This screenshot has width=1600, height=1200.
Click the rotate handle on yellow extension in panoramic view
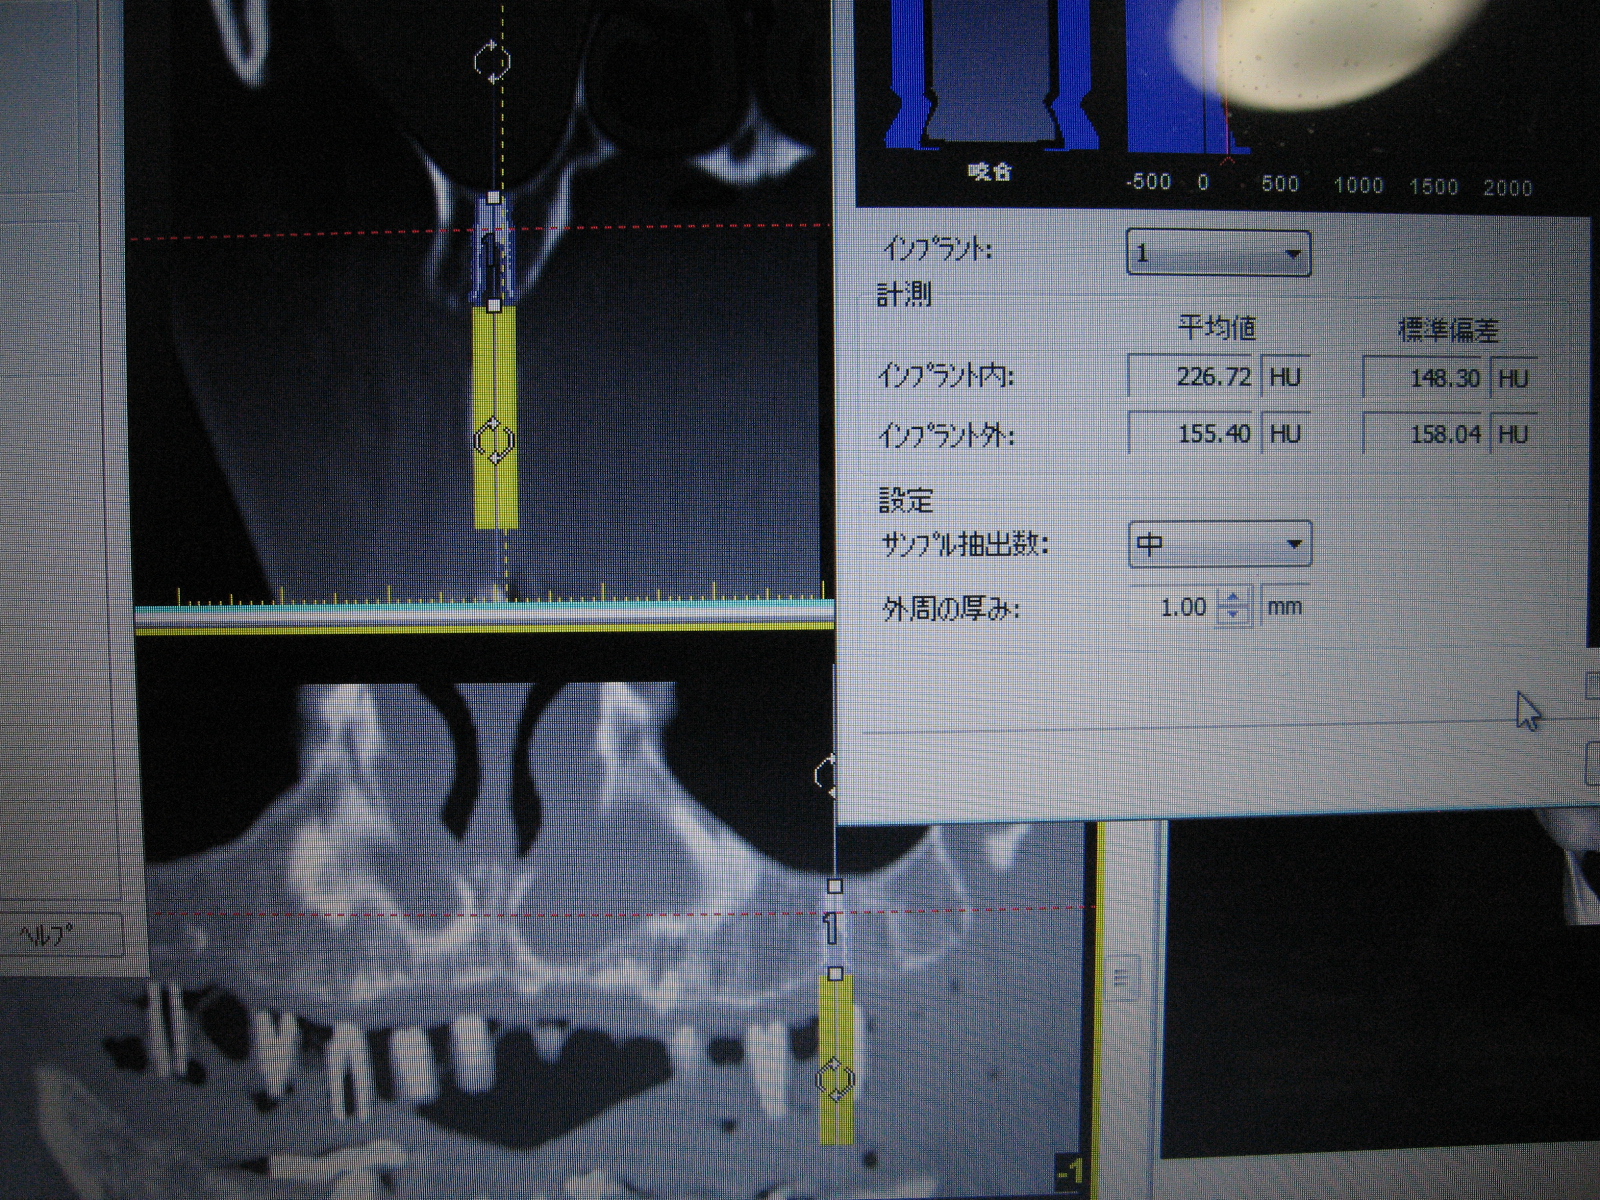(835, 1079)
